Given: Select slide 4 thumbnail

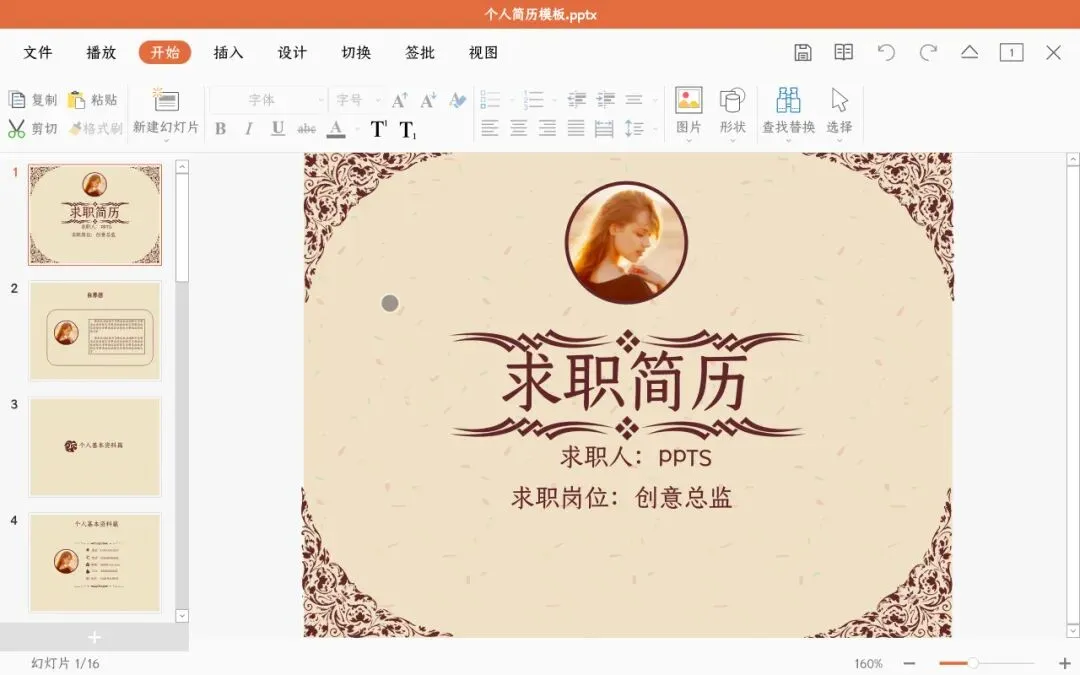Looking at the screenshot, I should point(95,562).
